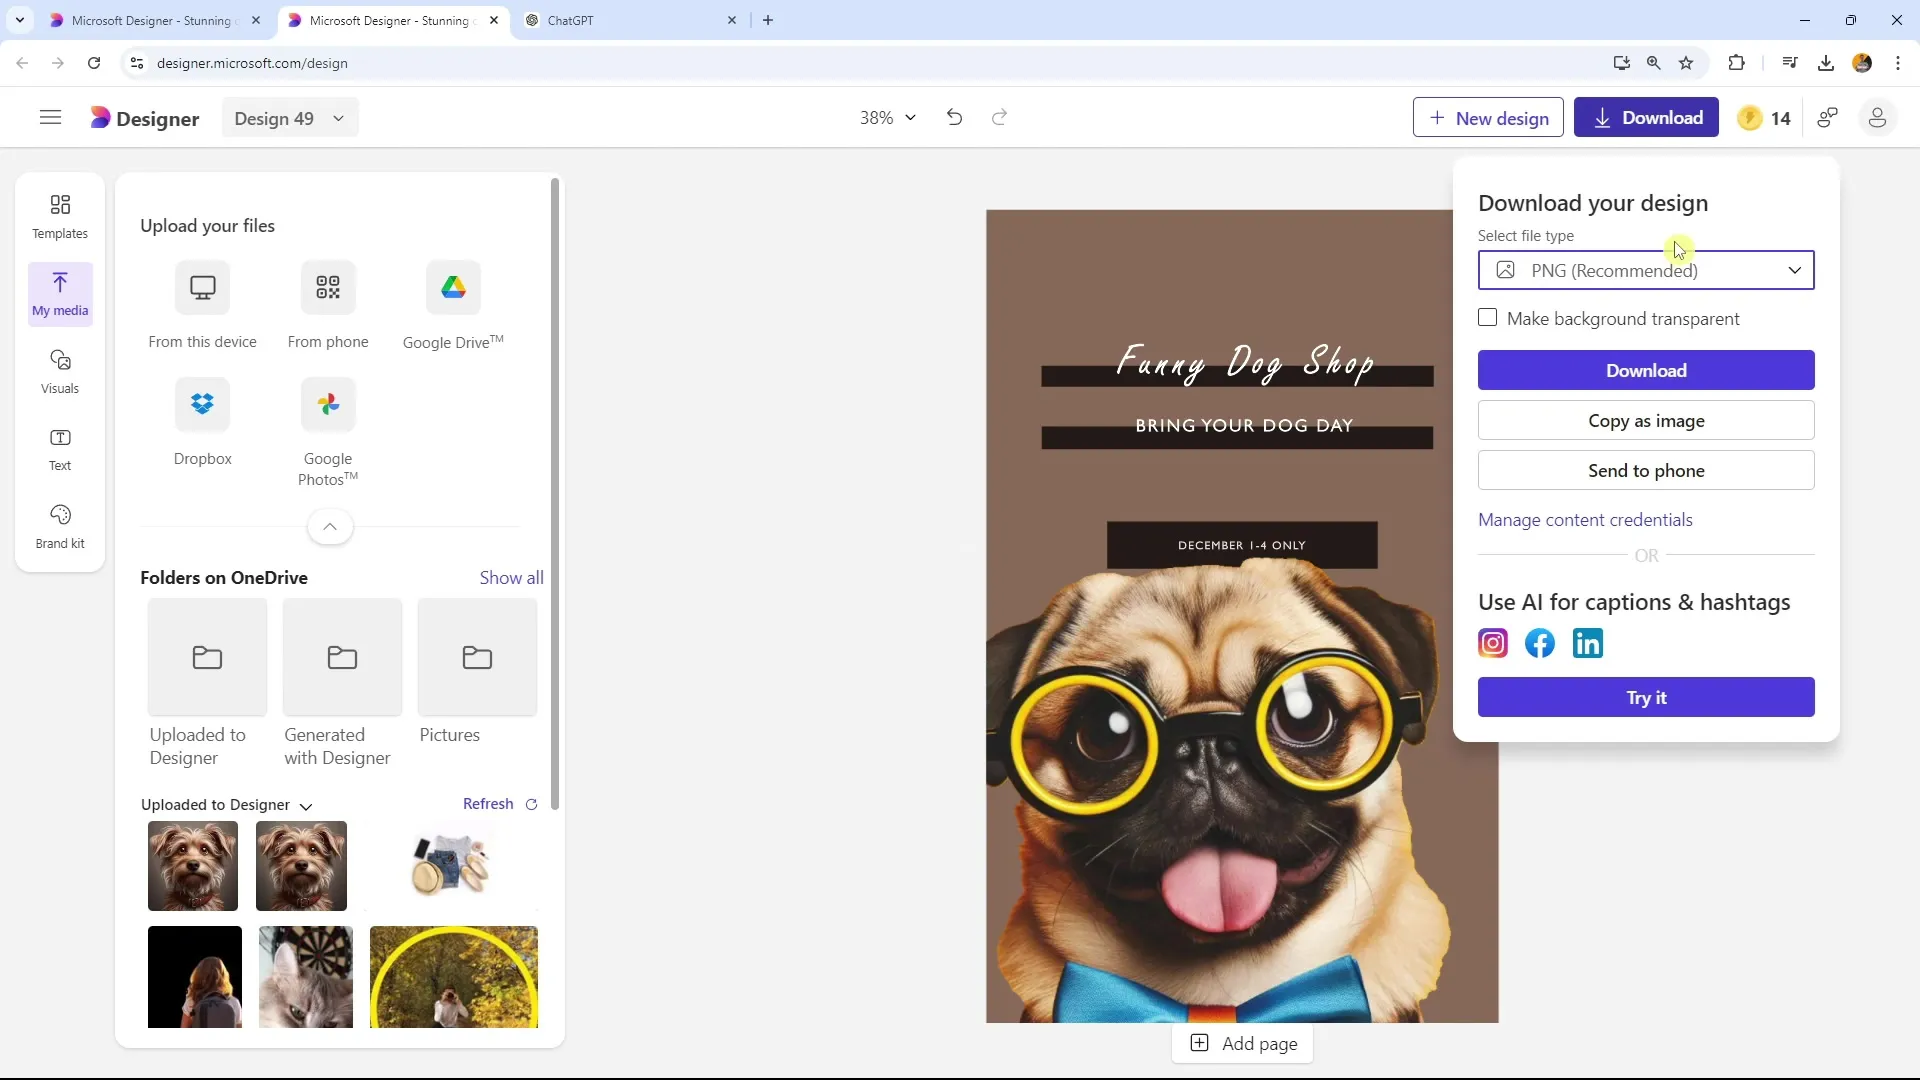Enable transparent background for PNG export

(1486, 318)
